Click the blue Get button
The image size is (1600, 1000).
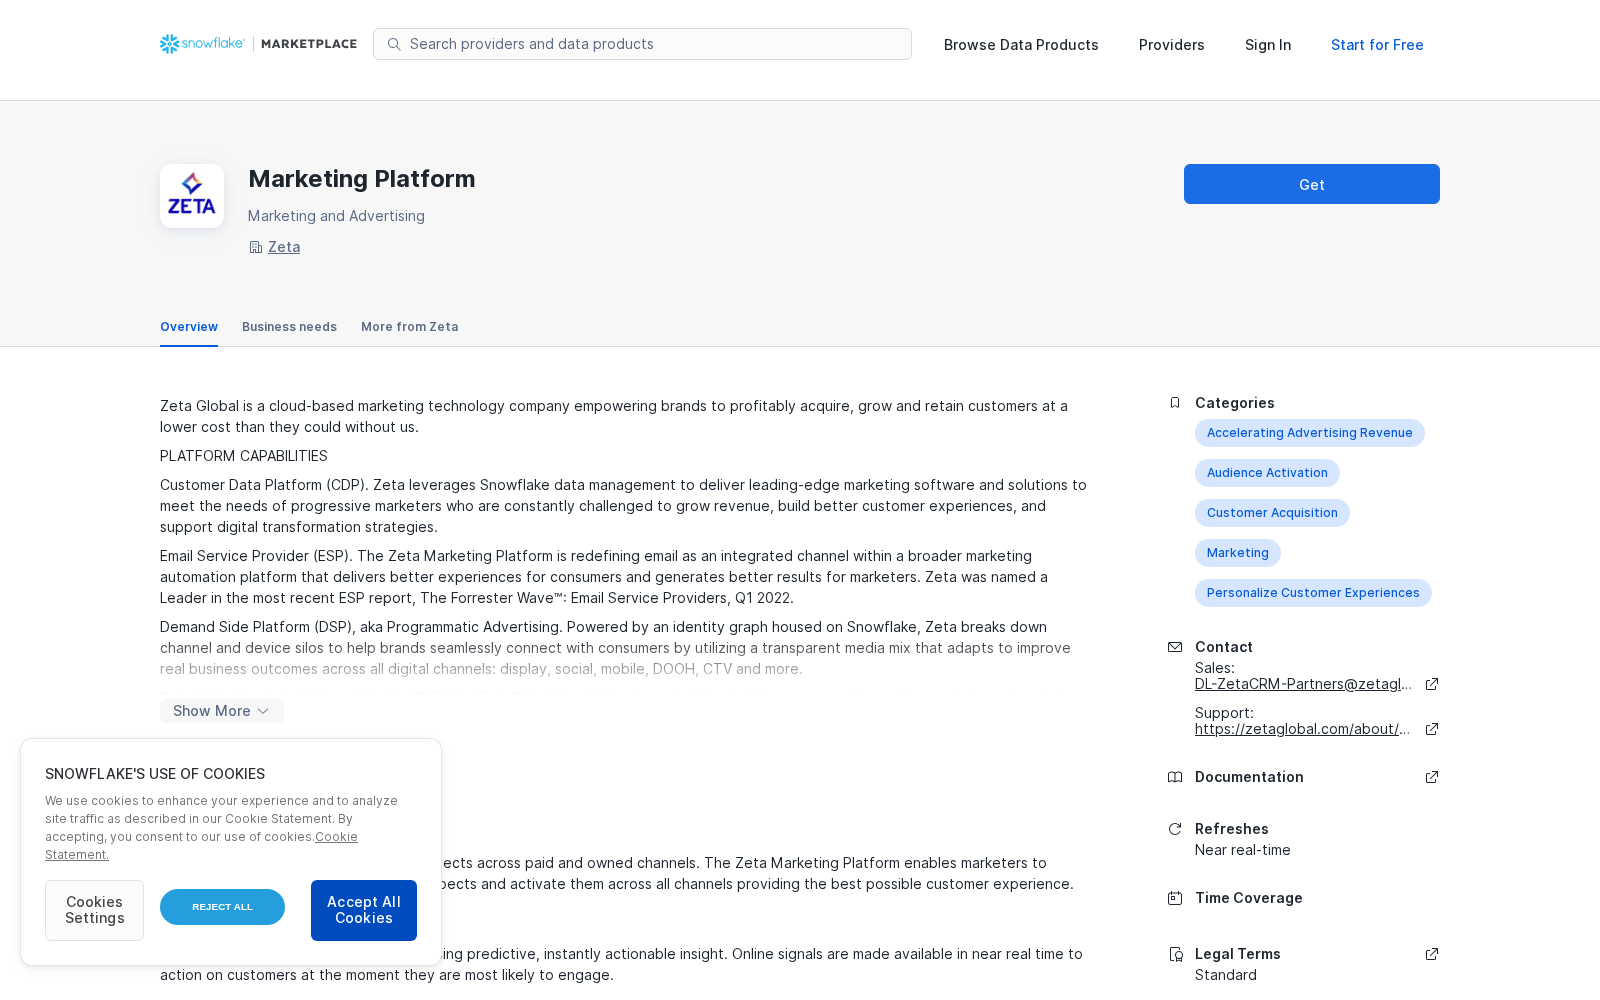pos(1312,184)
